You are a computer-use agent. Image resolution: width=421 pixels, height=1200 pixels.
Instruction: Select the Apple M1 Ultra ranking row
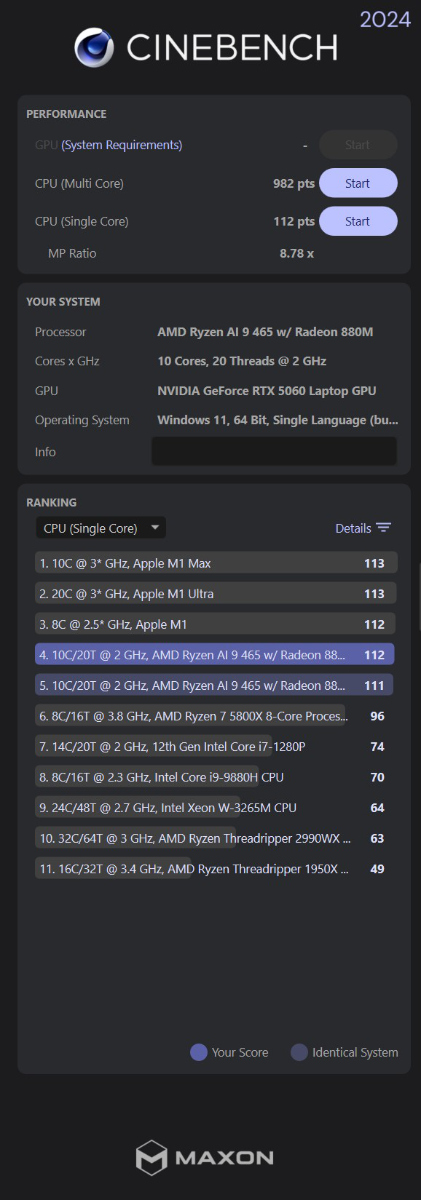click(216, 593)
